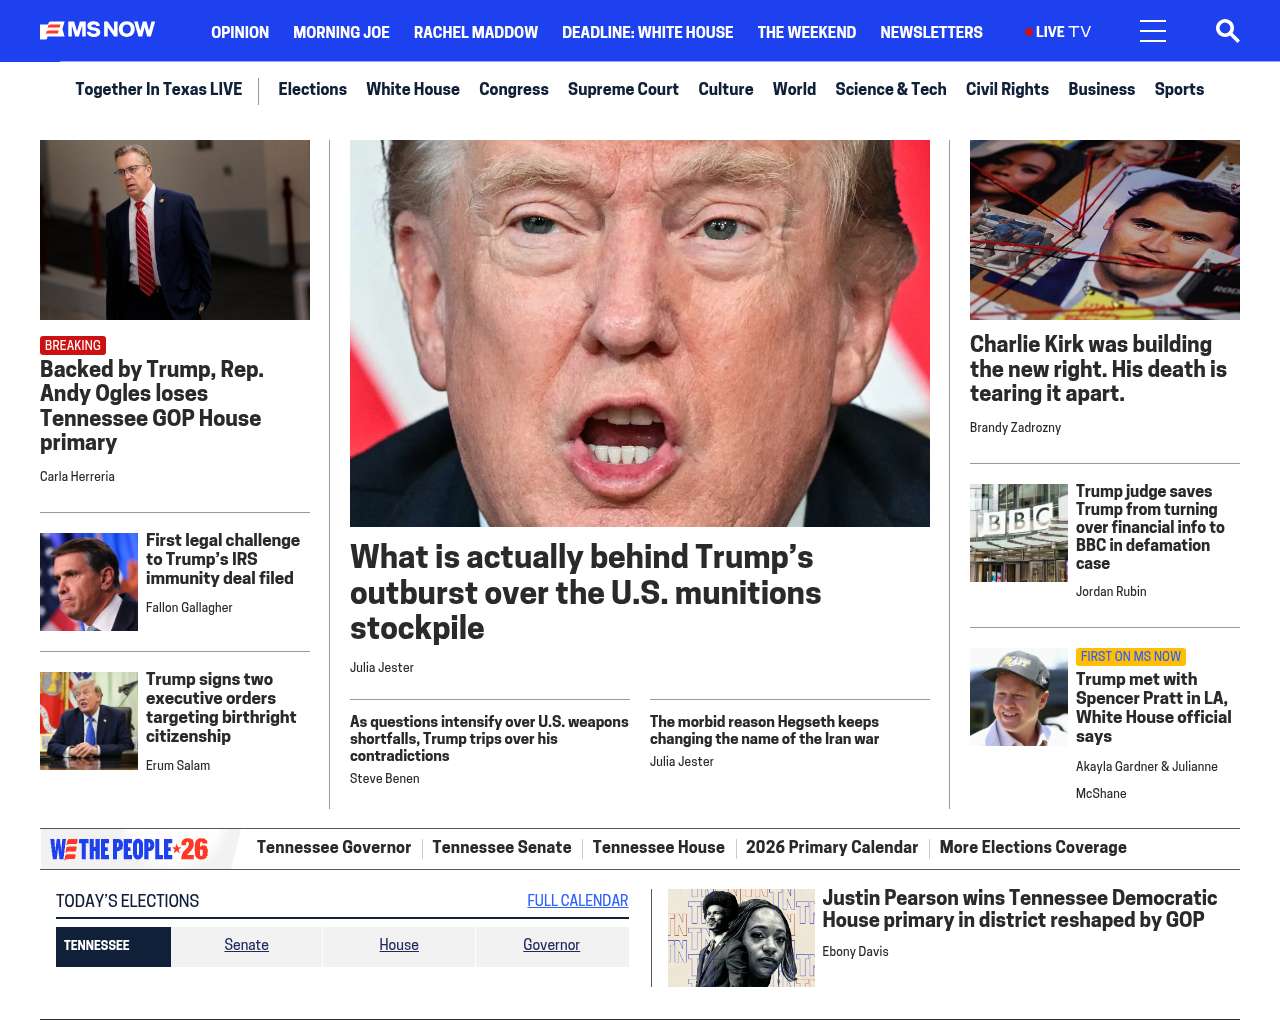
Task: Read the U.S. munitions stockpile headline
Action: coord(586,592)
